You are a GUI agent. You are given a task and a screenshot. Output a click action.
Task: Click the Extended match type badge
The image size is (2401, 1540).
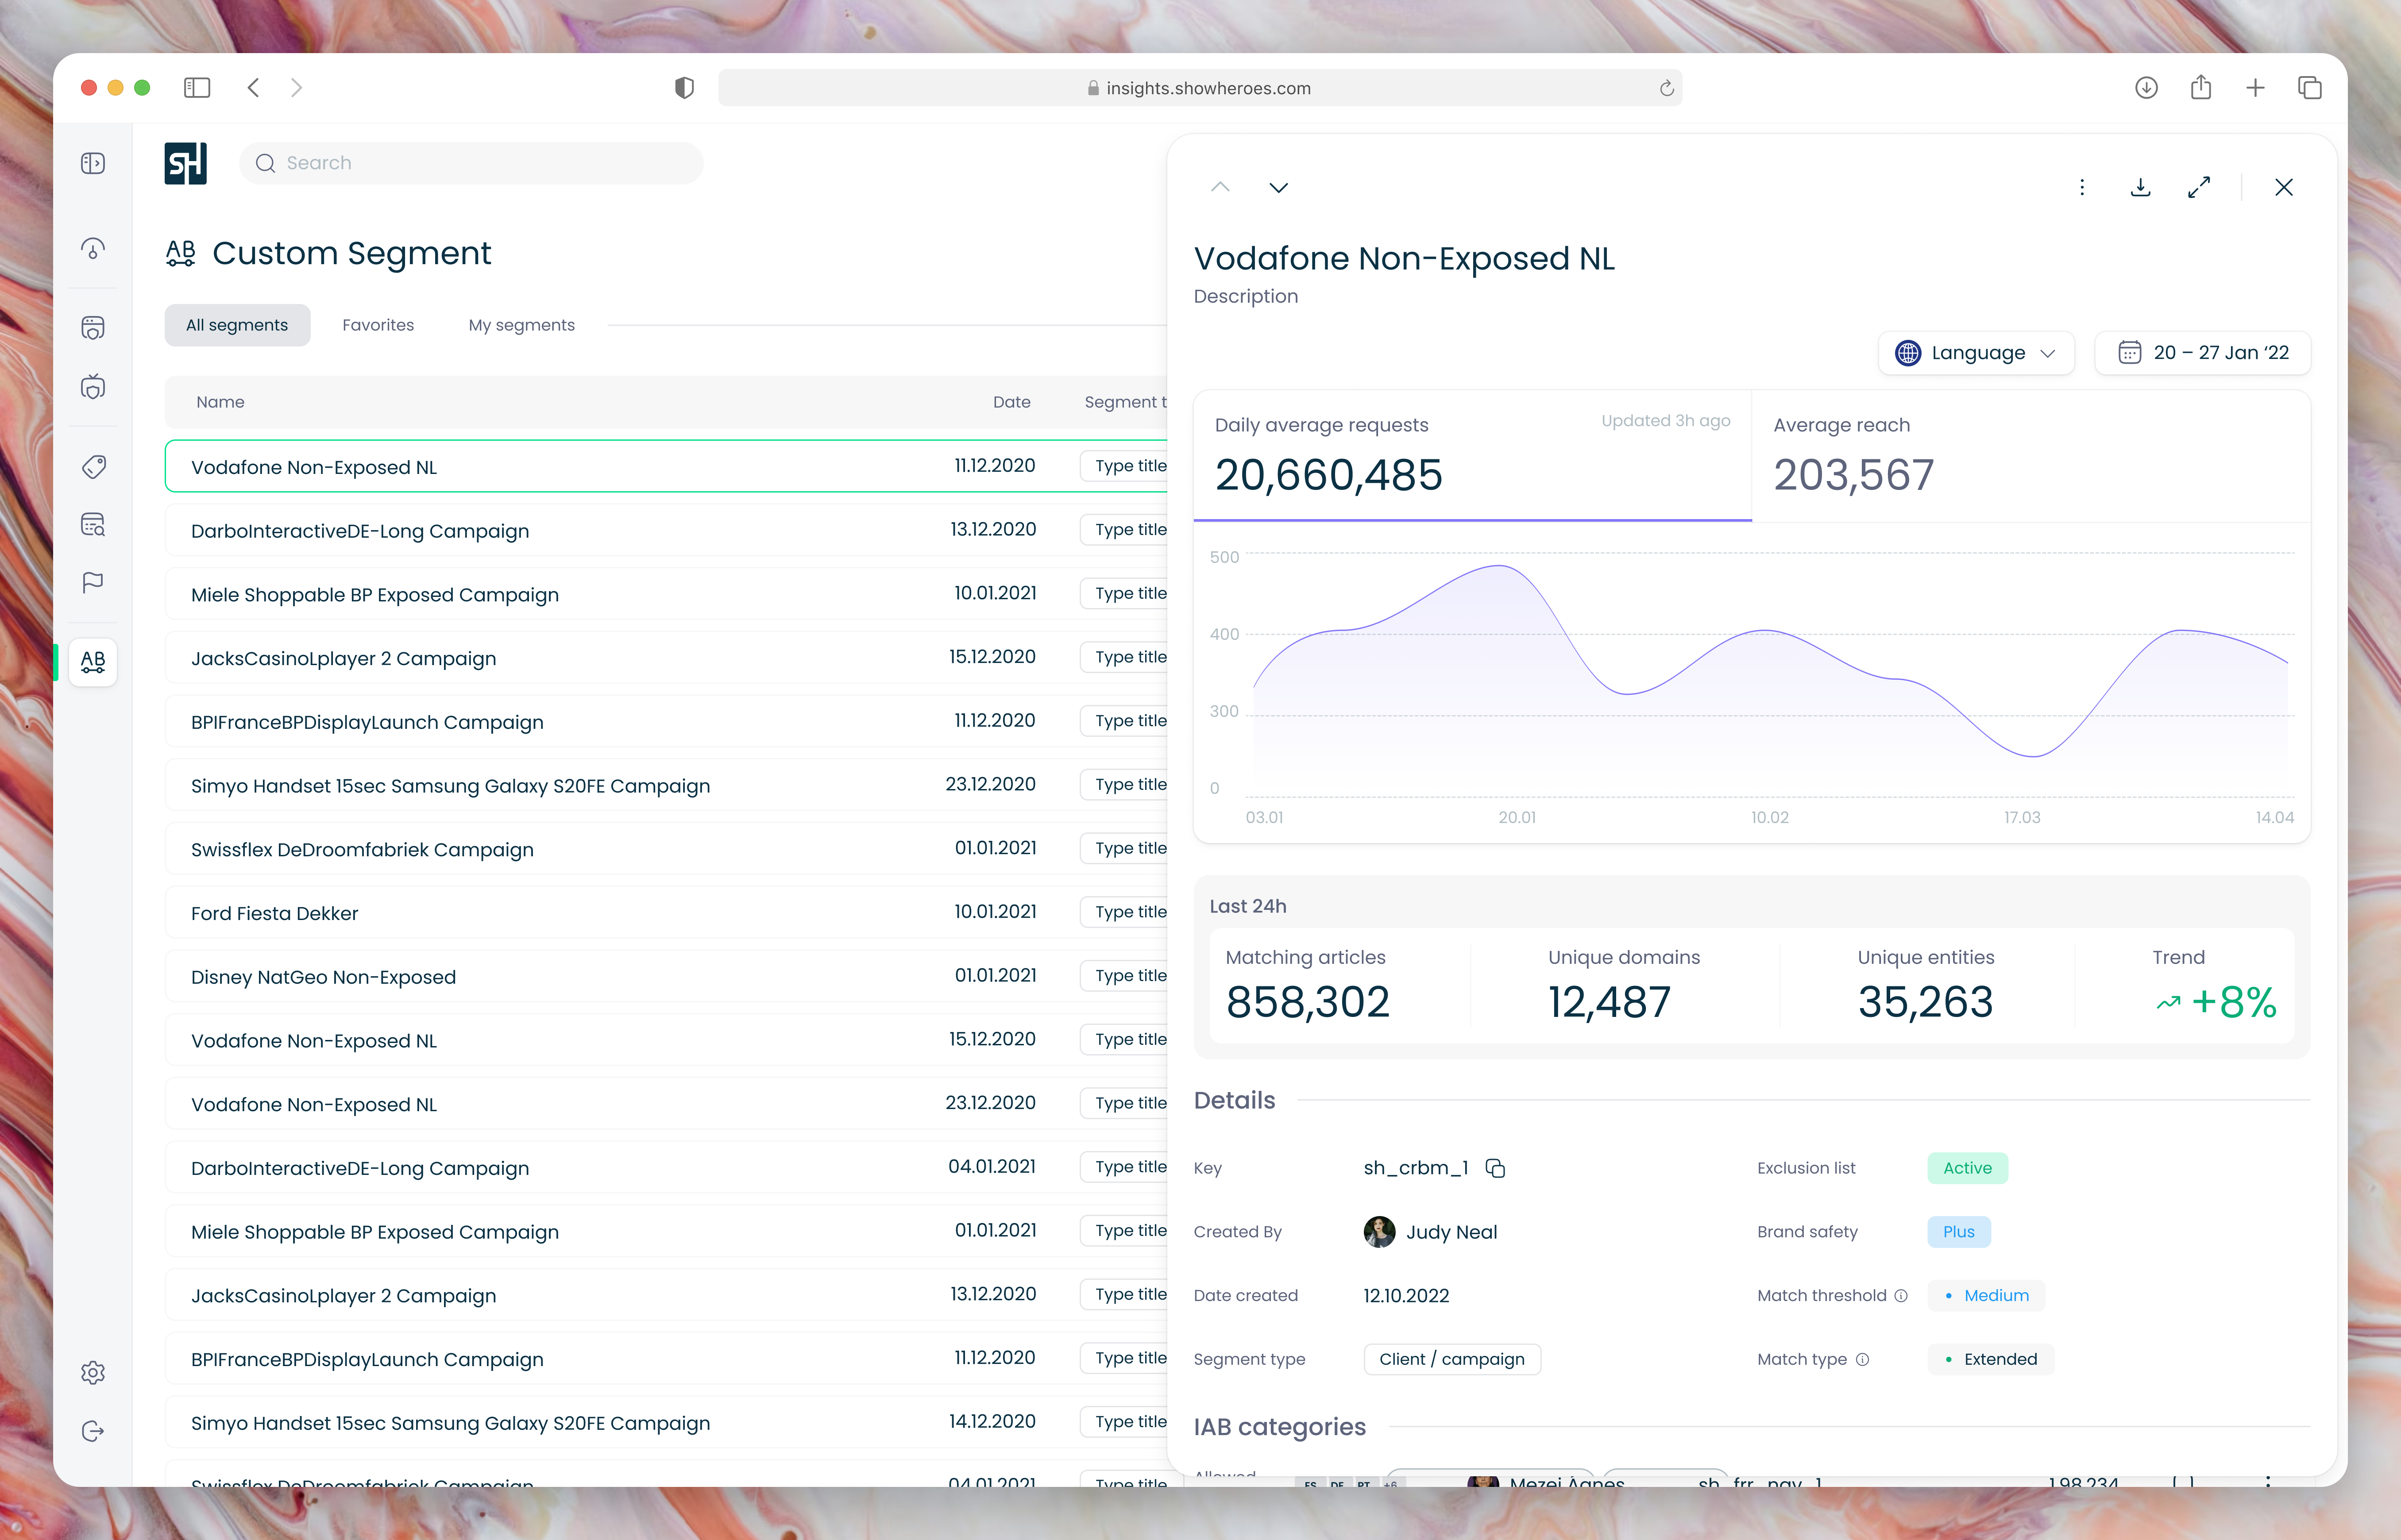click(x=1991, y=1360)
